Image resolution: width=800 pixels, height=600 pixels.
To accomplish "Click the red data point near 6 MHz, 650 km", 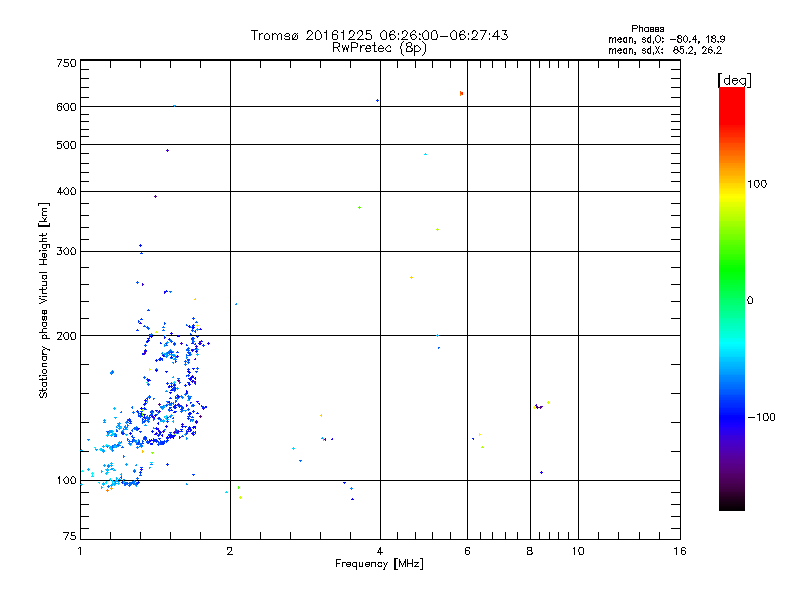I will (x=461, y=93).
